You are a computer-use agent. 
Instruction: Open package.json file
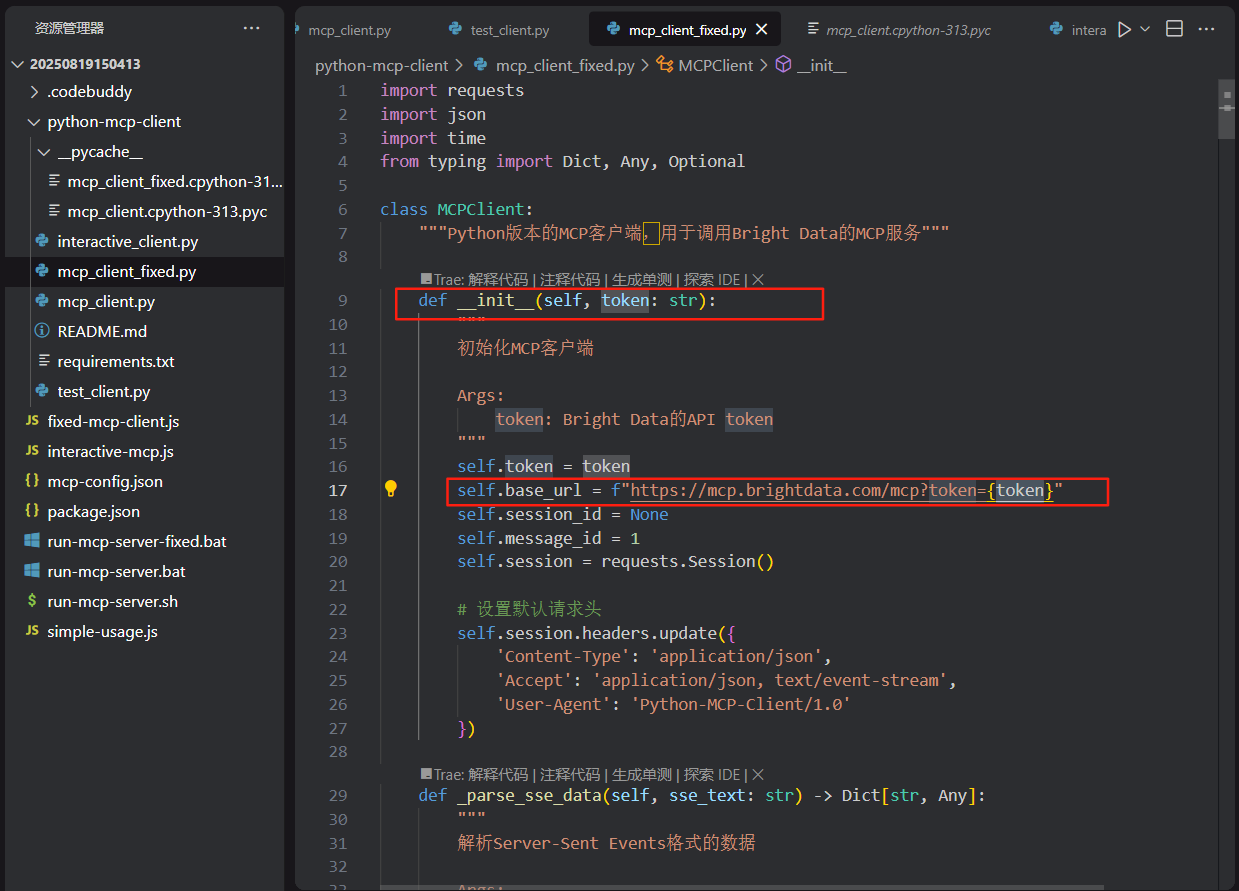pos(93,512)
